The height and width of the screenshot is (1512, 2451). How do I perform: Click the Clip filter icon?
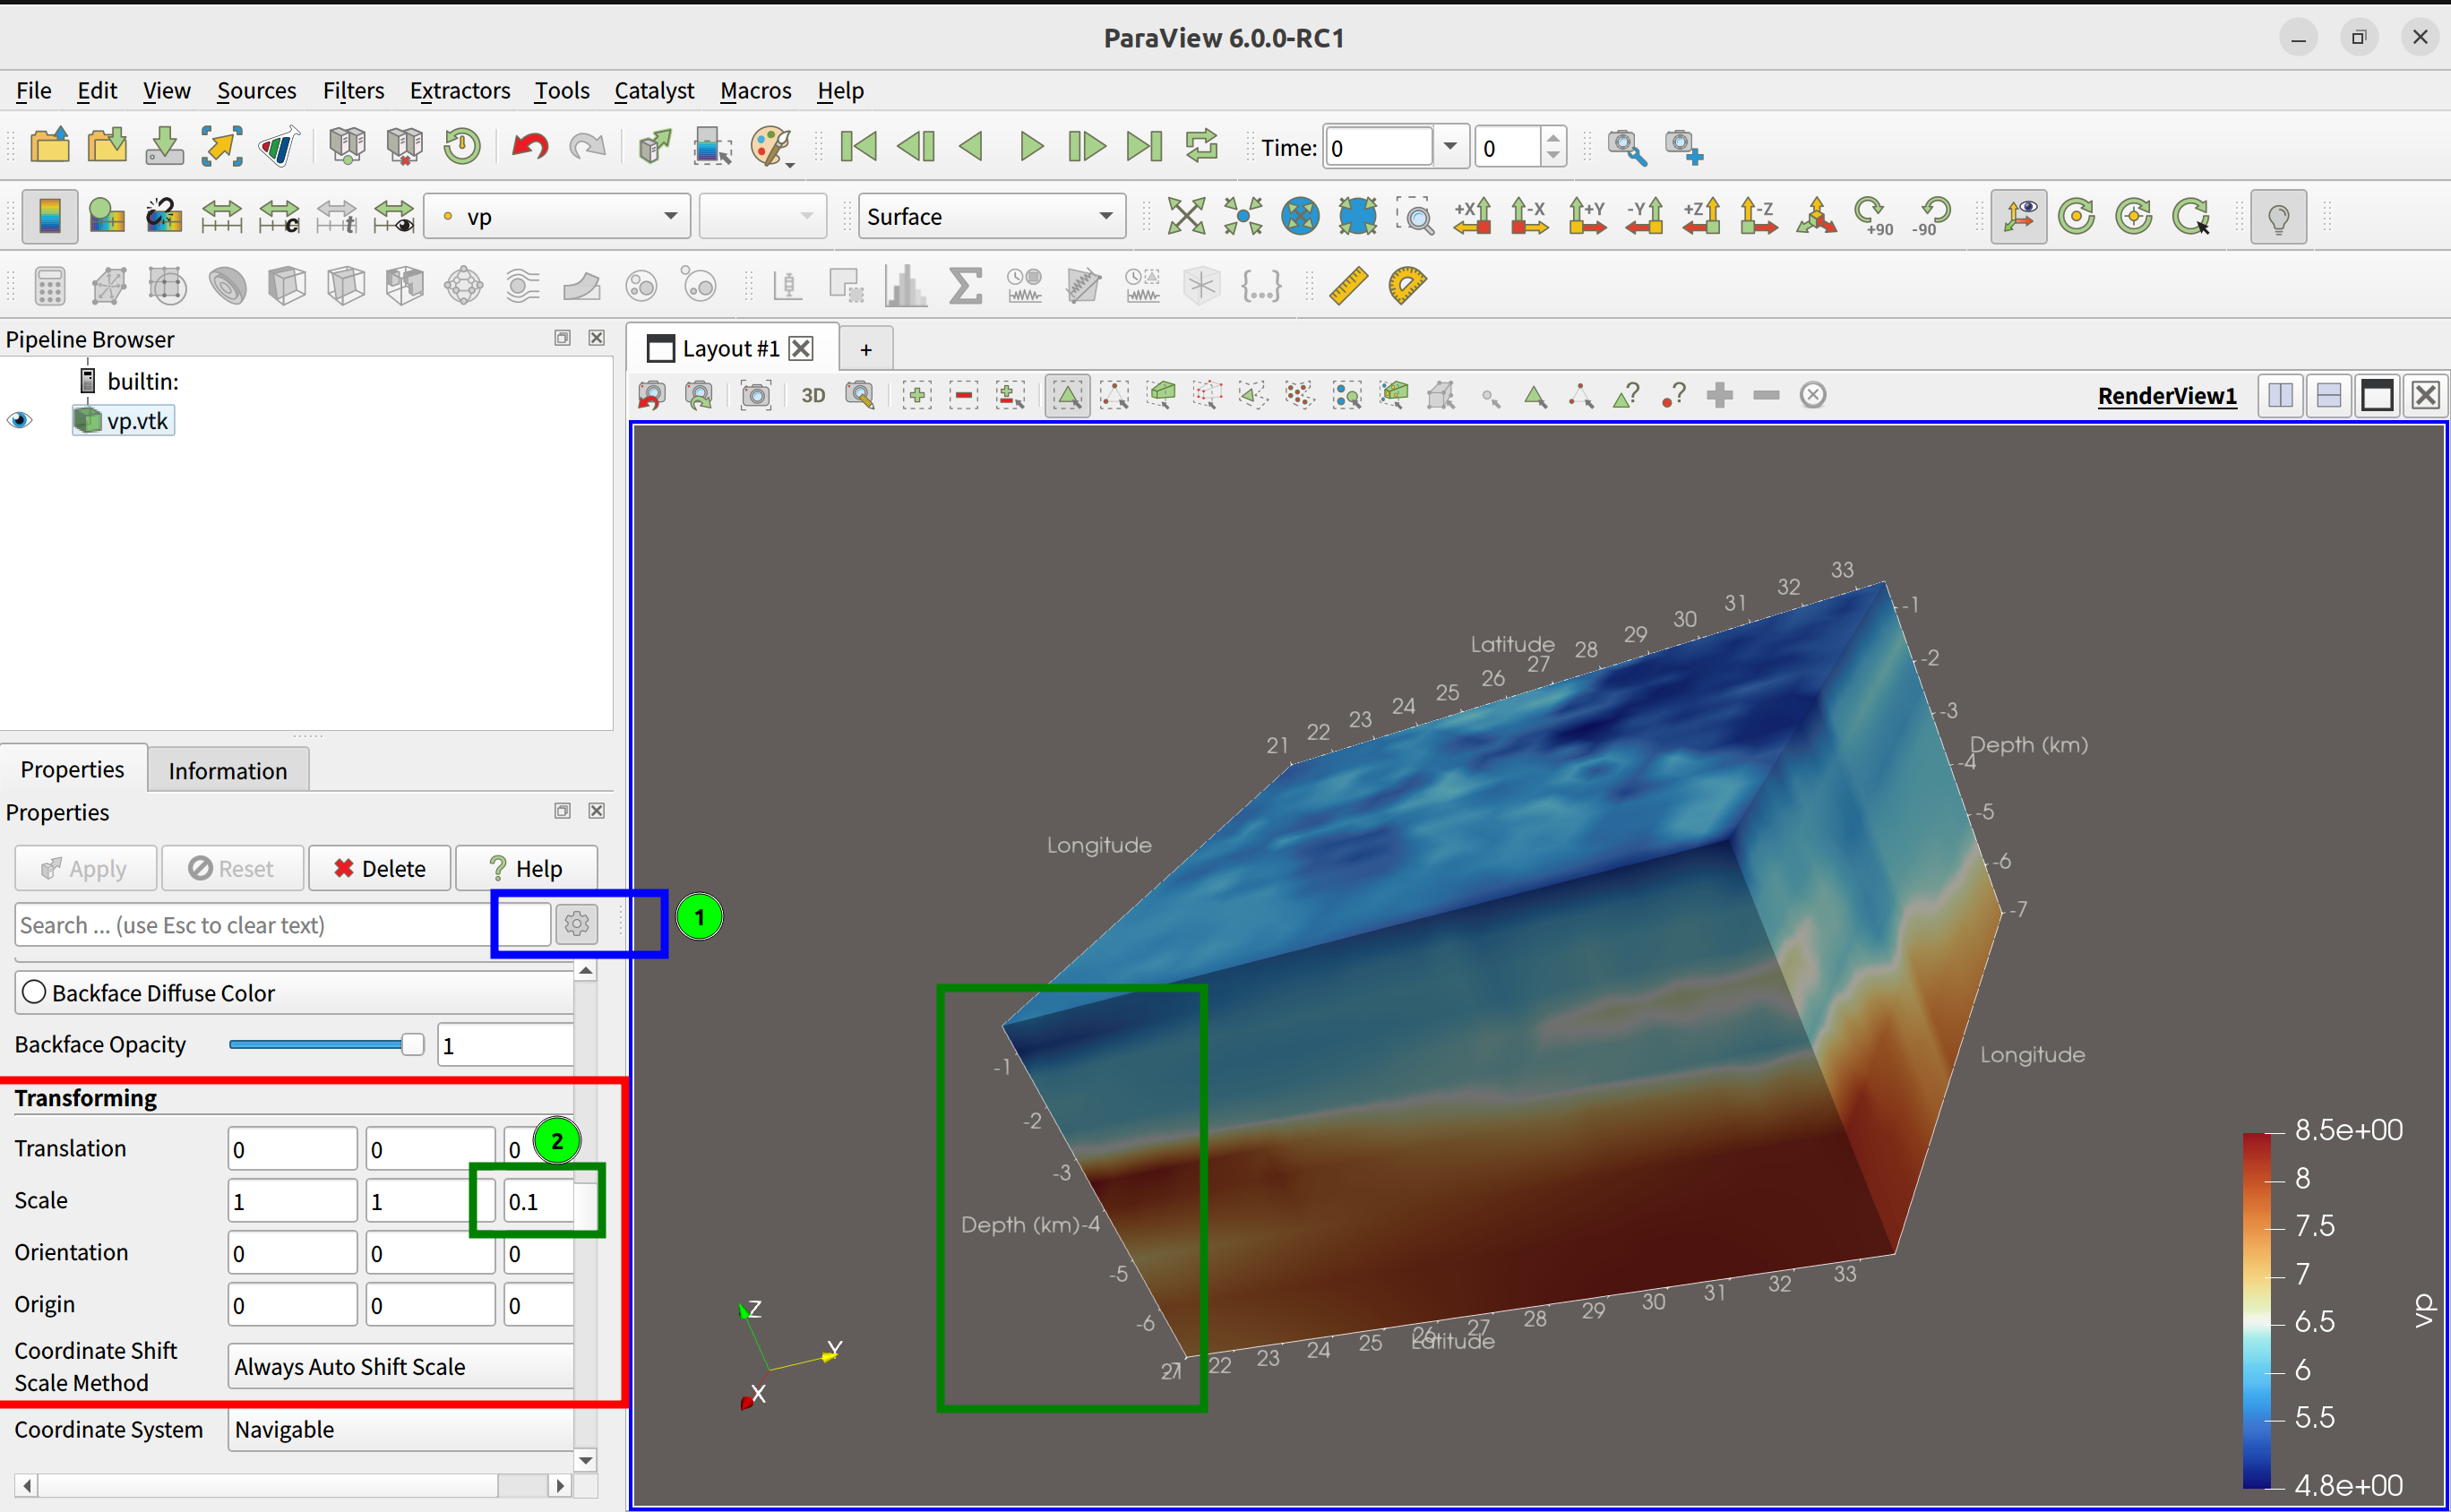[287, 287]
